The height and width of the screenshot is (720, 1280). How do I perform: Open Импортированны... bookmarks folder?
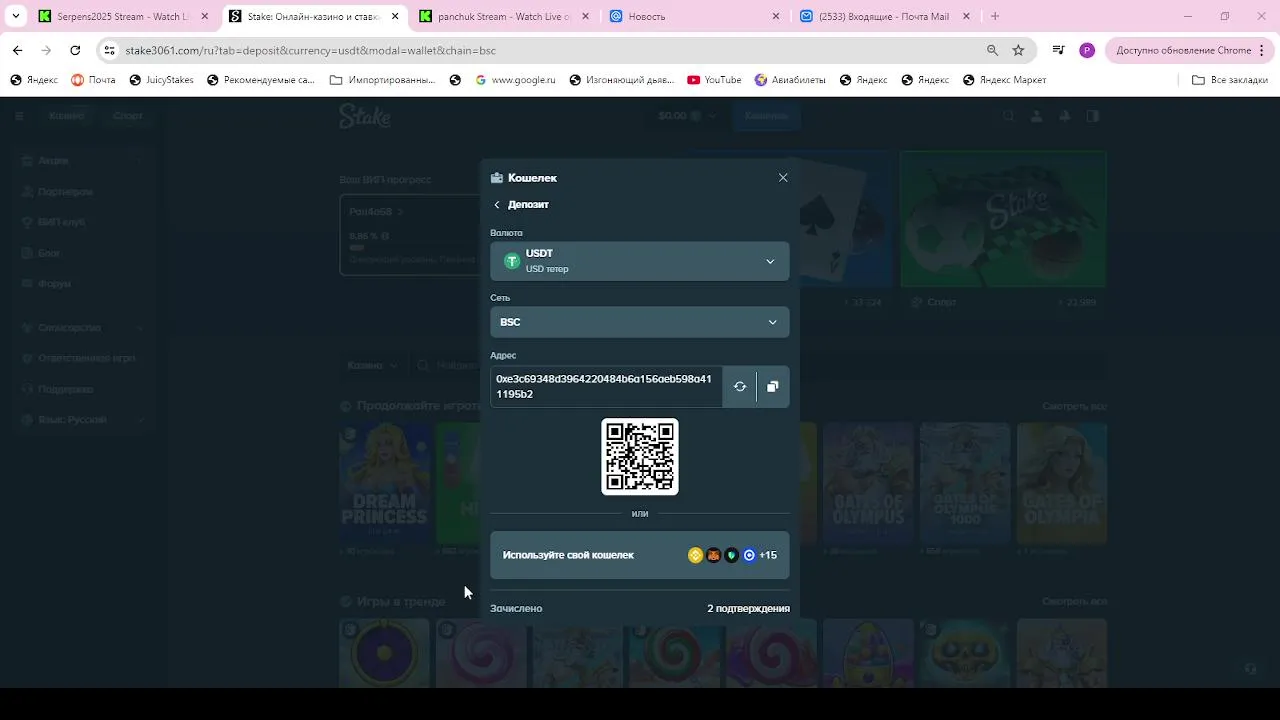[382, 80]
